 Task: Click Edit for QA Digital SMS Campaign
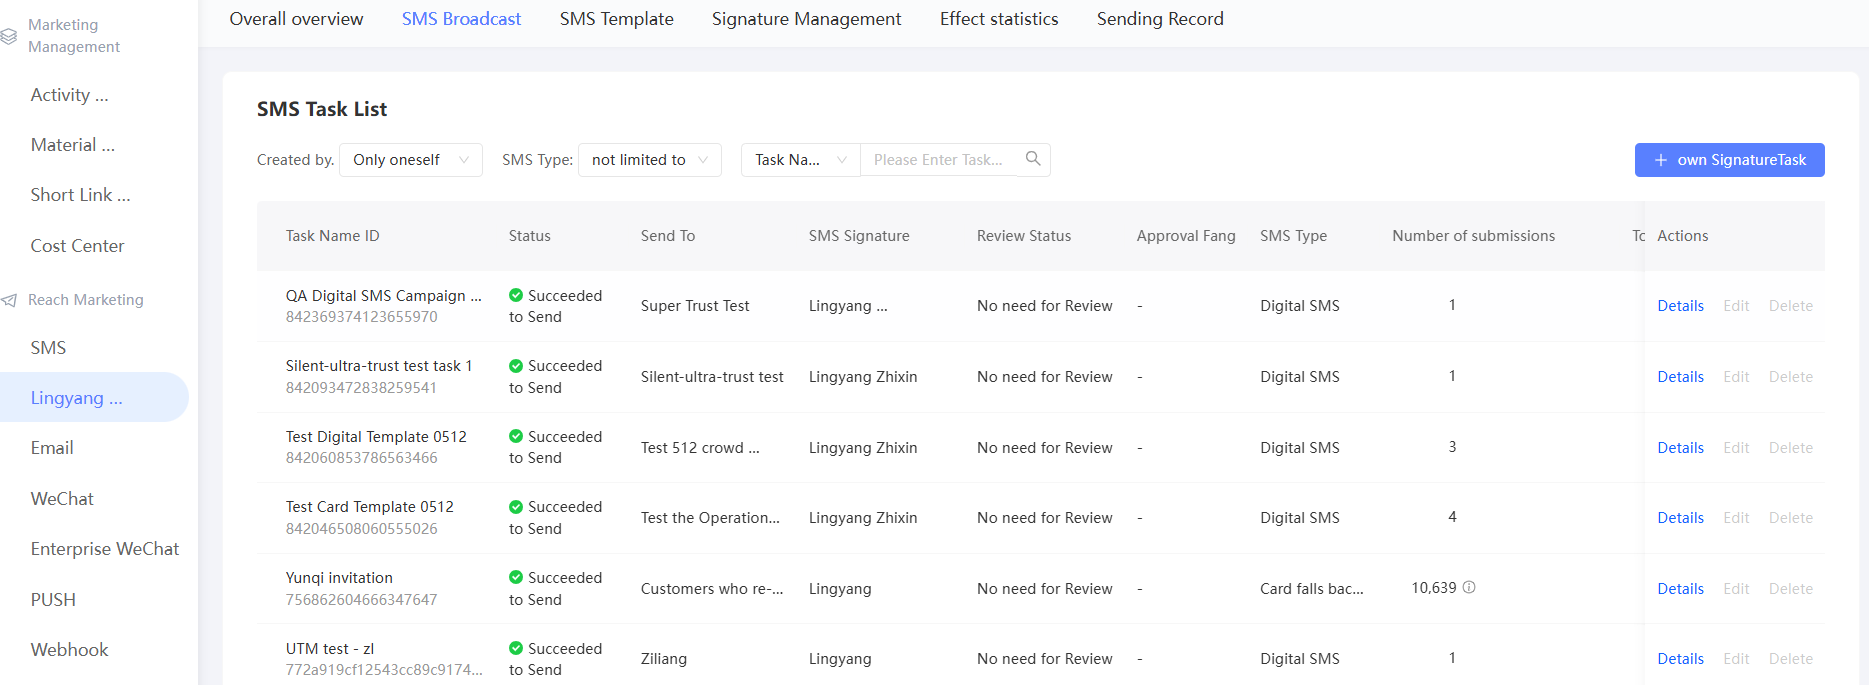coord(1736,306)
